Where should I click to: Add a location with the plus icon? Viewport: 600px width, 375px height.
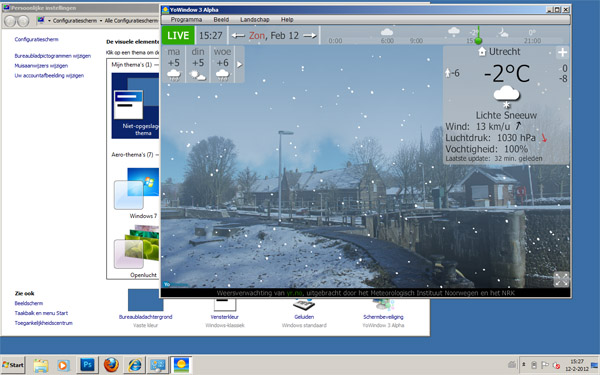[x=562, y=52]
